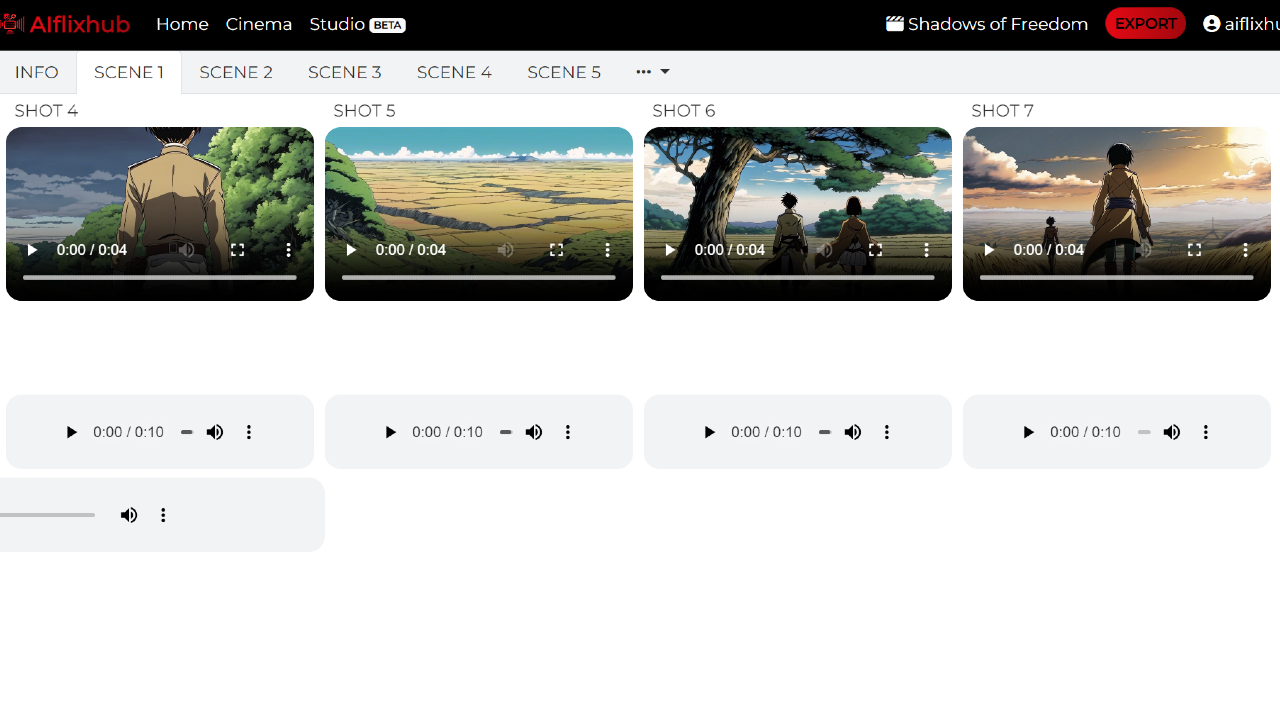Image resolution: width=1280 pixels, height=720 pixels.
Task: Open more options on Shot 6 video
Action: pyautogui.click(x=927, y=250)
